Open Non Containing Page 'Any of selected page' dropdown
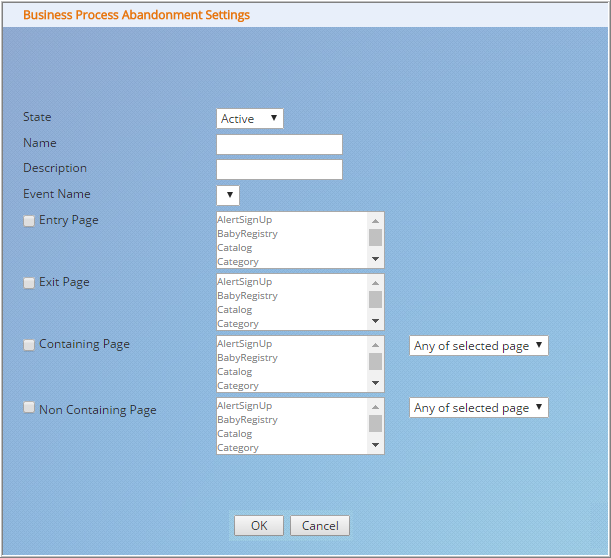The width and height of the screenshot is (611, 558). [x=479, y=408]
